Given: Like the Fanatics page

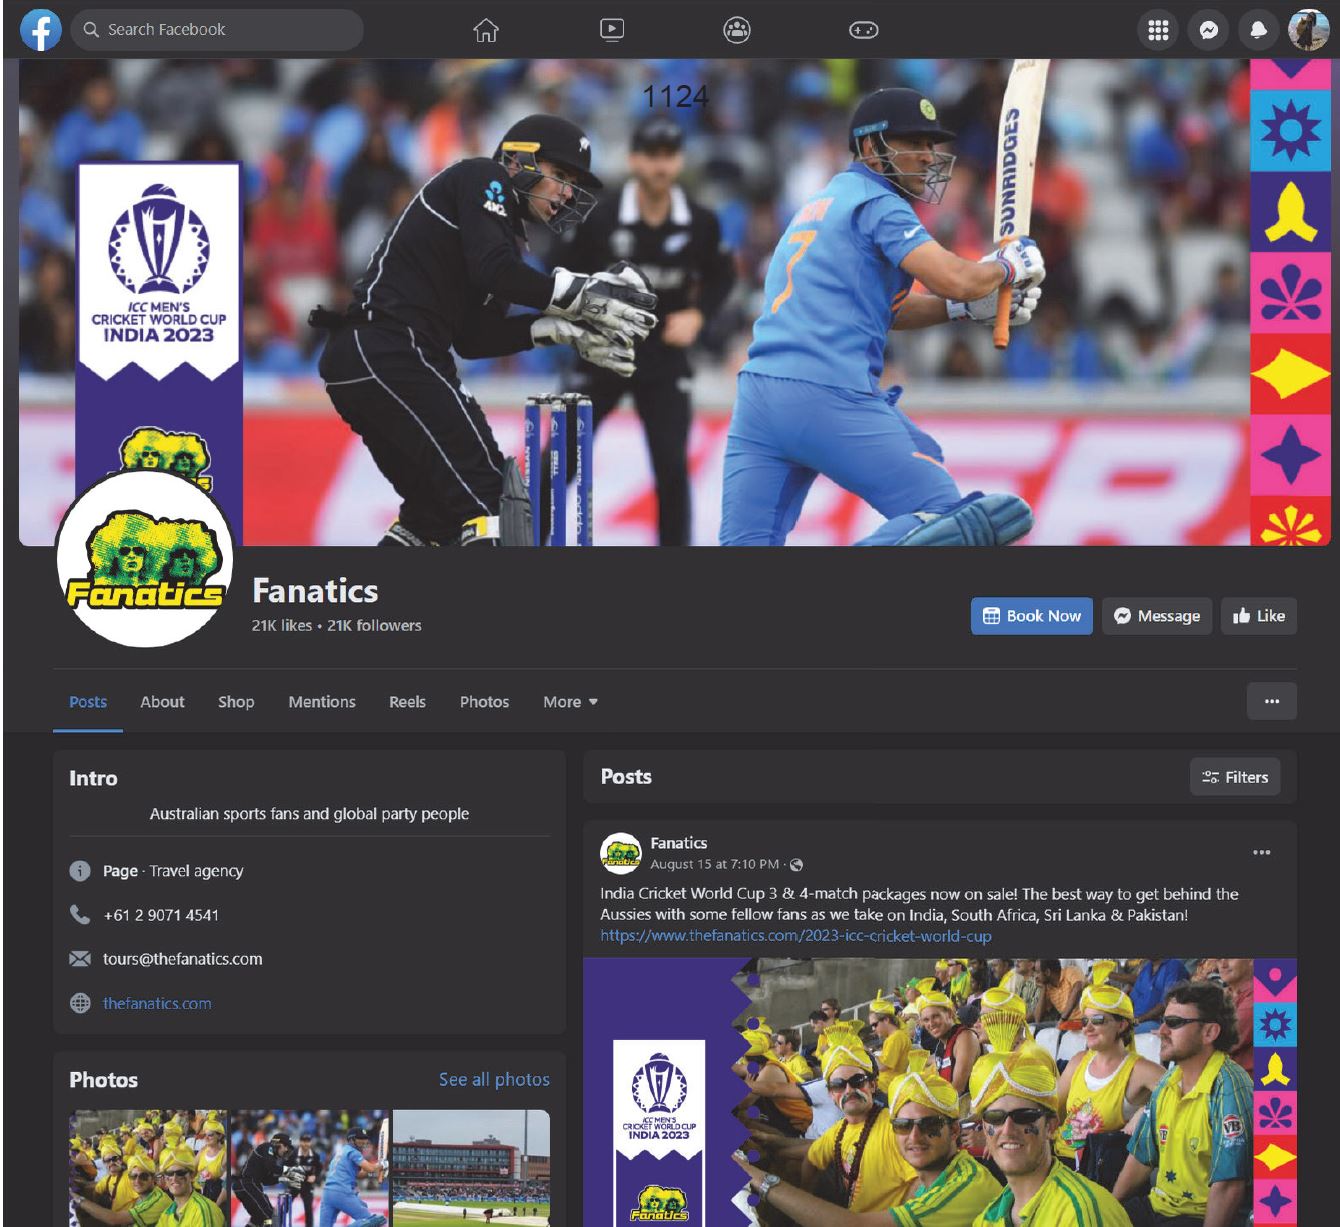Looking at the screenshot, I should click(x=1259, y=616).
